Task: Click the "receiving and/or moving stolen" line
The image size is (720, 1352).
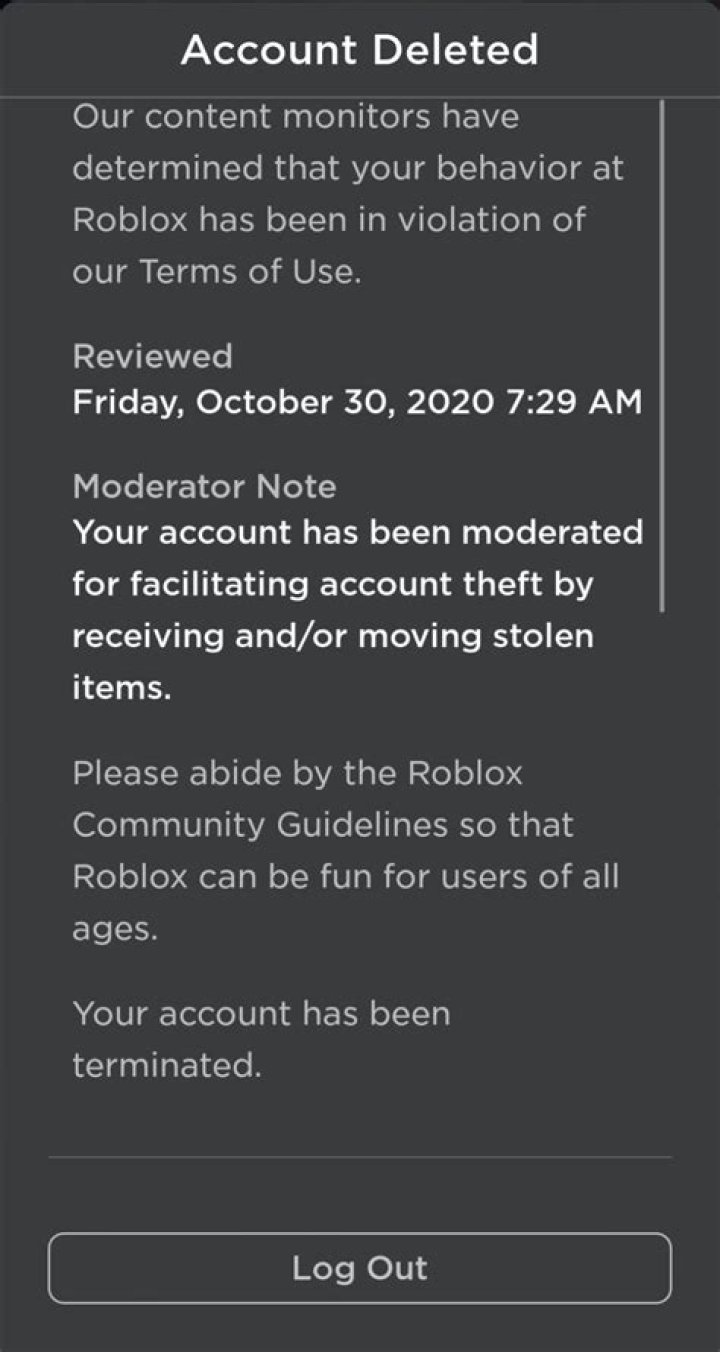Action: tap(332, 636)
